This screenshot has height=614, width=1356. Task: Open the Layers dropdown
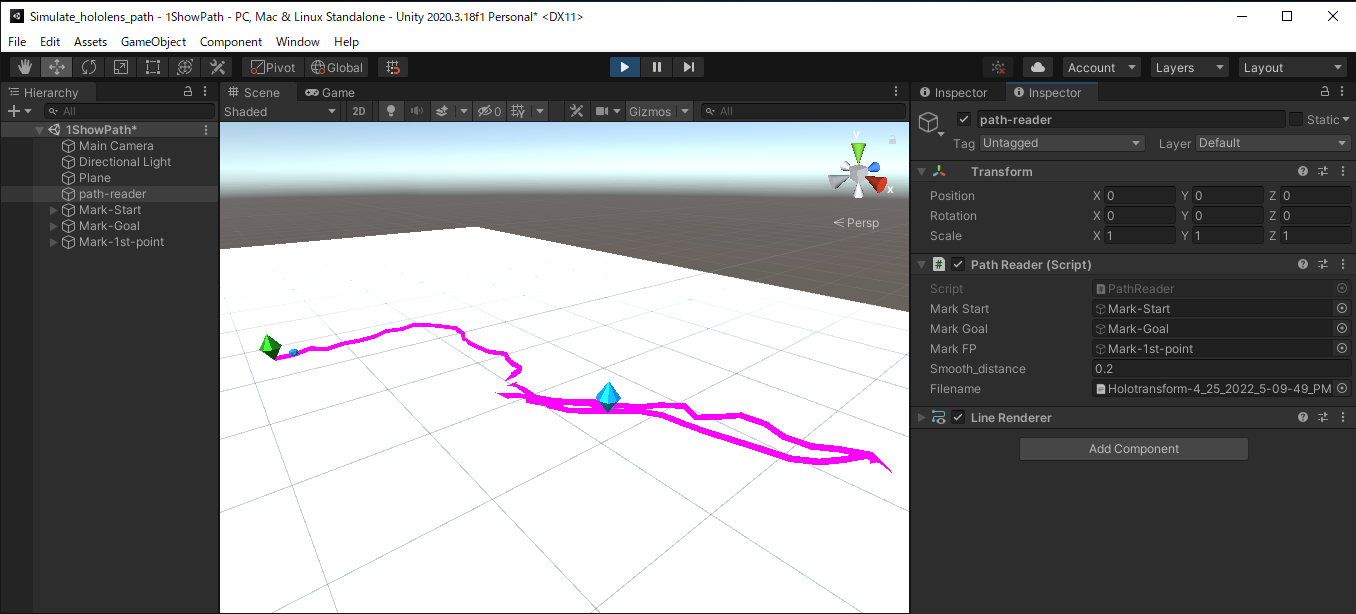click(x=1189, y=67)
